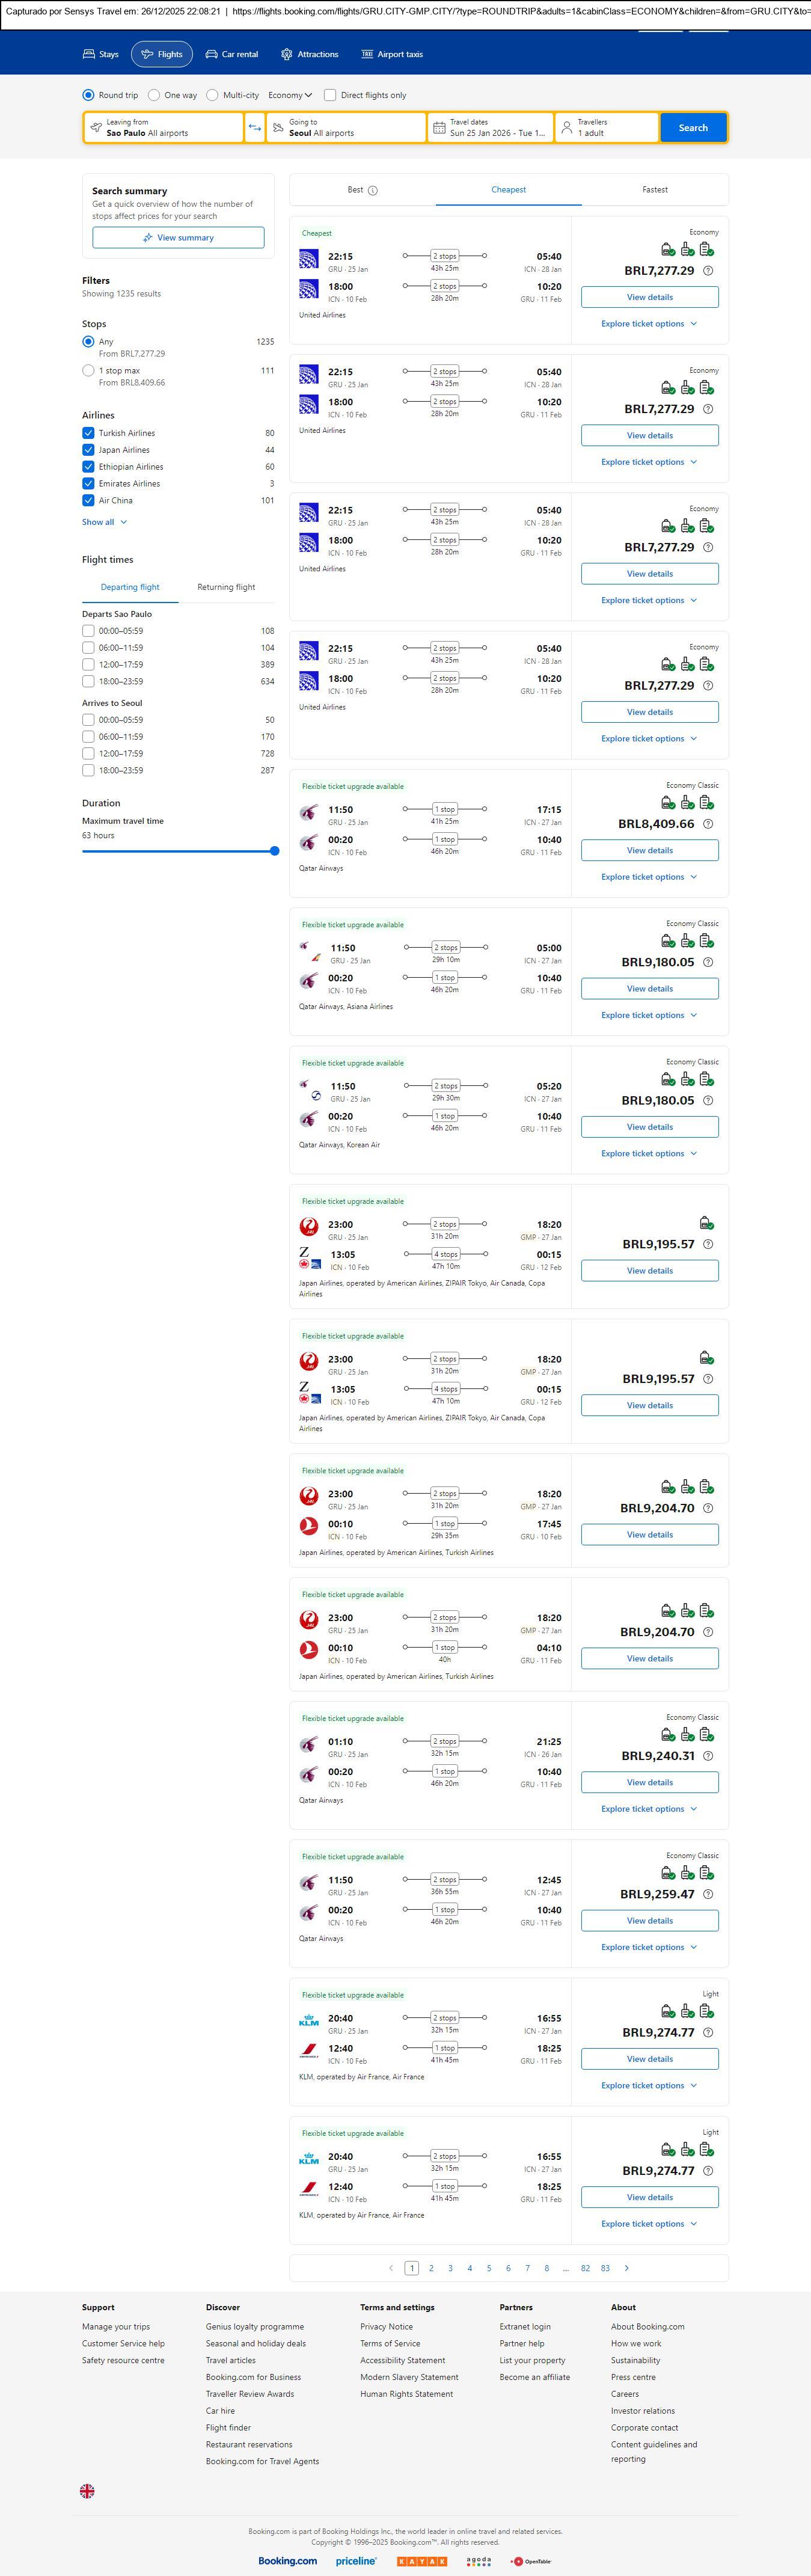Click the Travel dates field
Screen dimensions: 811x2576
[x=490, y=128]
